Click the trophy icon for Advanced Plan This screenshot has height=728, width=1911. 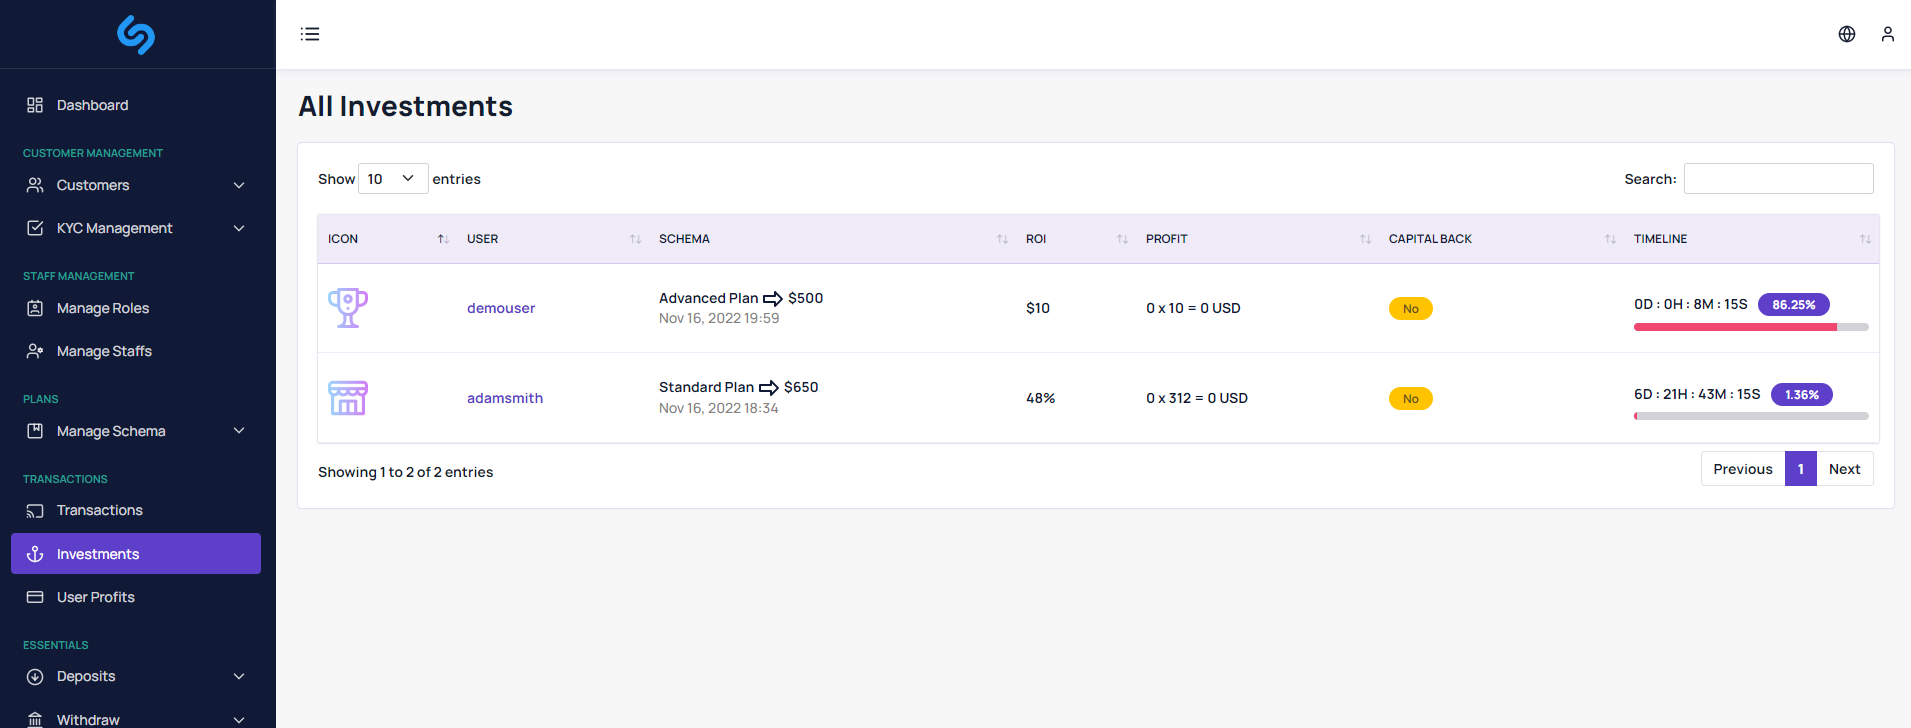[x=348, y=308]
